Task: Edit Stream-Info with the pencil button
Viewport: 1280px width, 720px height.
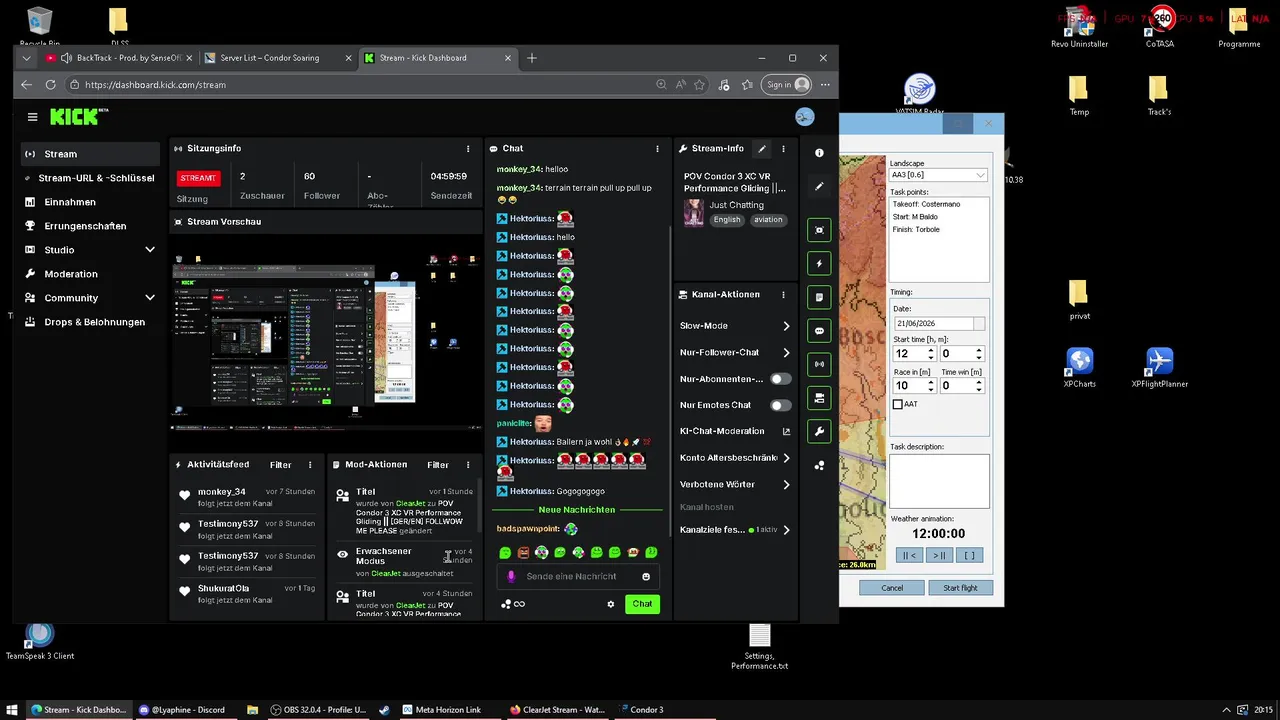Action: click(x=762, y=149)
